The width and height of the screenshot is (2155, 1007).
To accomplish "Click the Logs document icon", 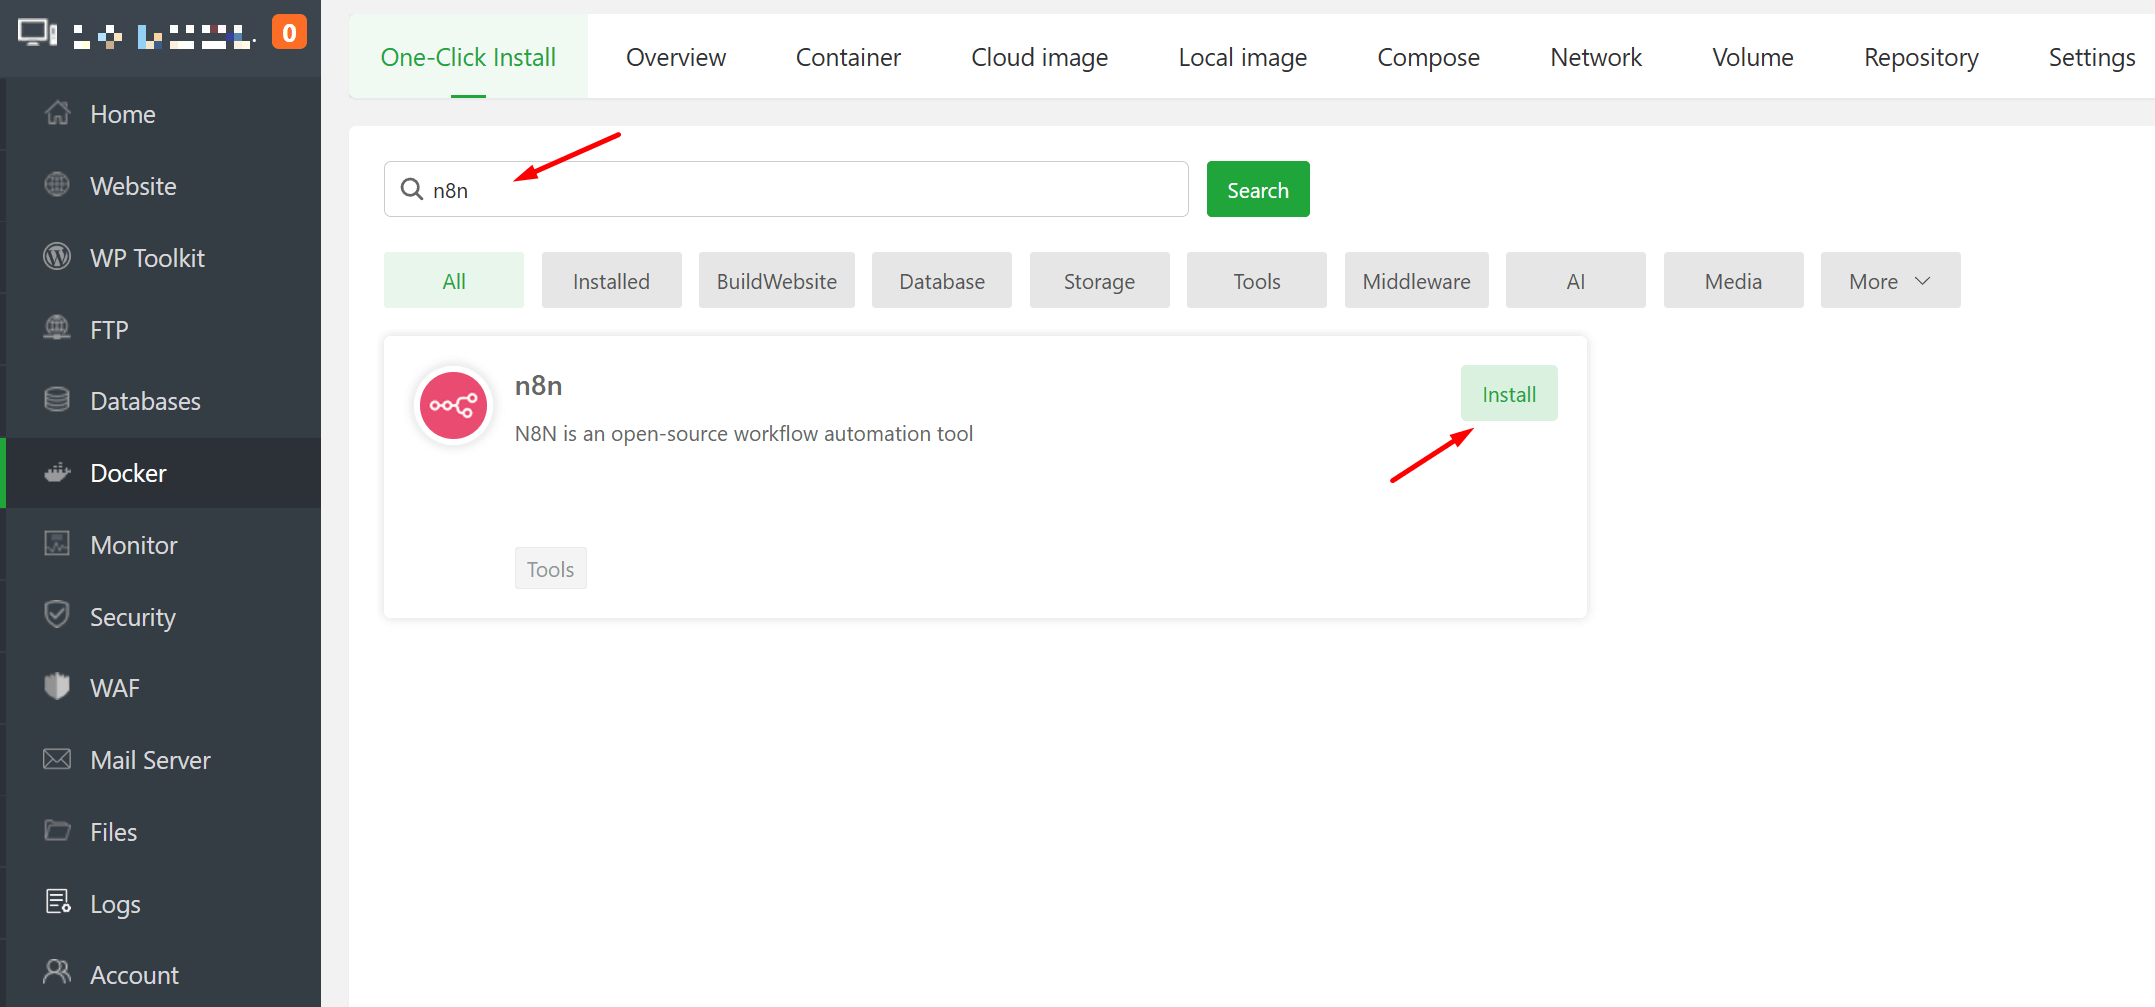I will pyautogui.click(x=58, y=902).
